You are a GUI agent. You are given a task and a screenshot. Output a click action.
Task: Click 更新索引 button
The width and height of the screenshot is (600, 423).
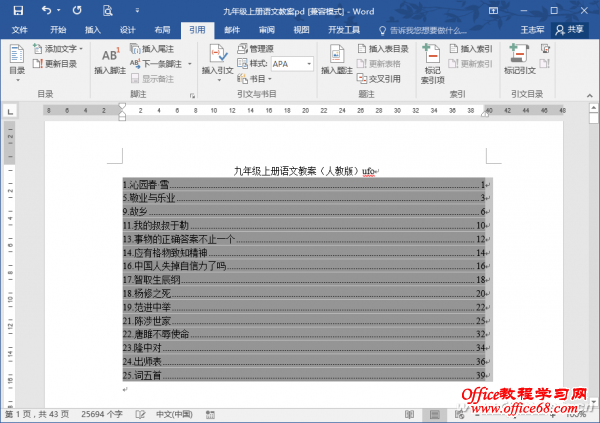(471, 64)
